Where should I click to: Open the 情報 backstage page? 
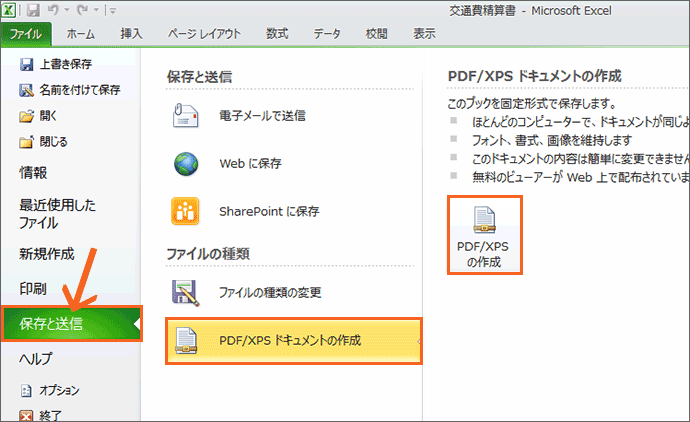[33, 172]
